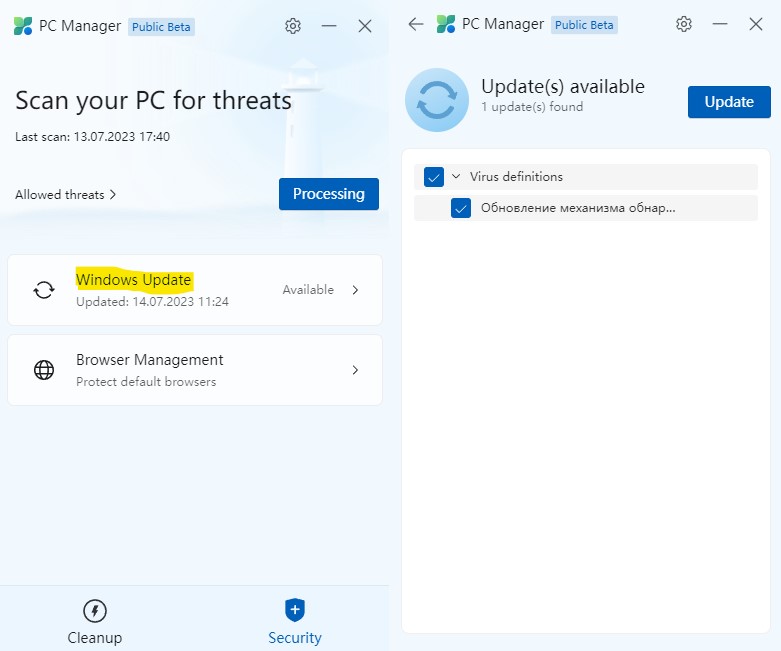Click the Browser Management title
Image resolution: width=781 pixels, height=651 pixels.
(x=149, y=360)
